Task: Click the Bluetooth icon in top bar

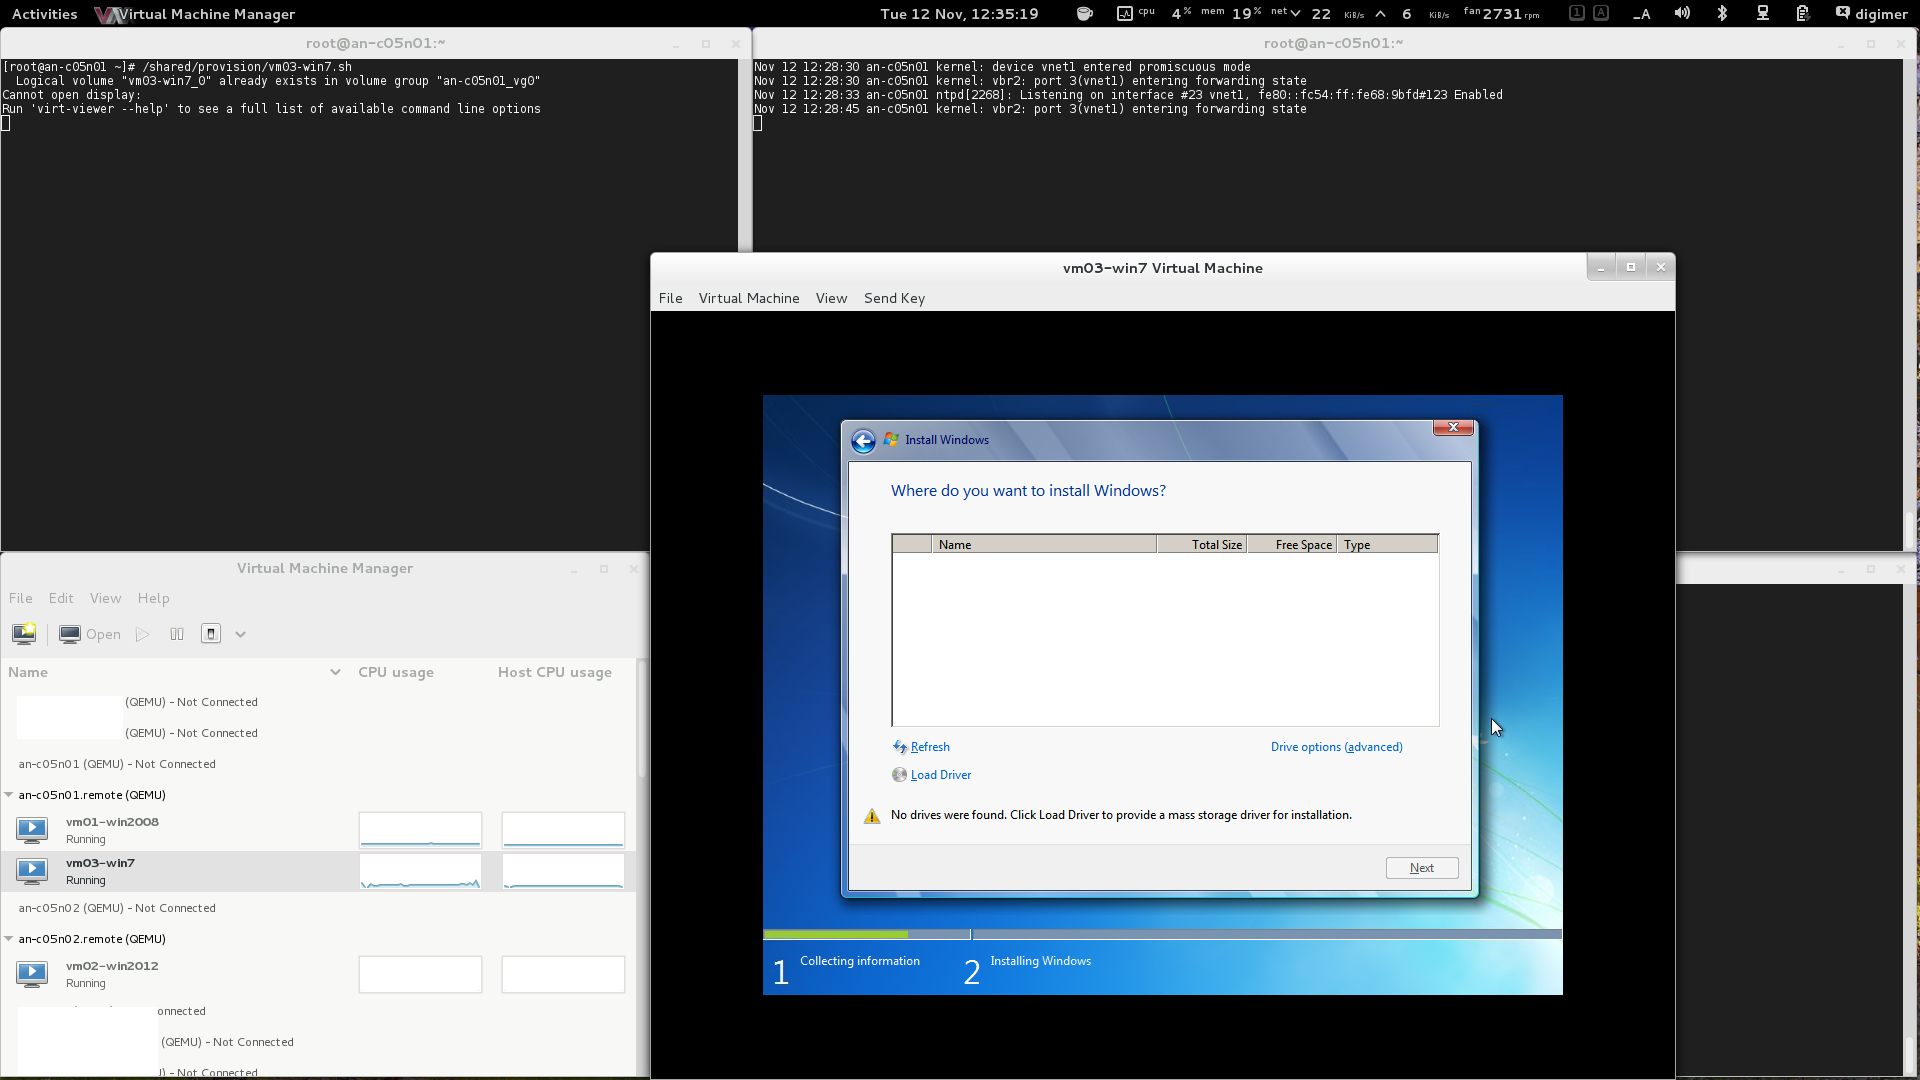Action: coord(1722,14)
